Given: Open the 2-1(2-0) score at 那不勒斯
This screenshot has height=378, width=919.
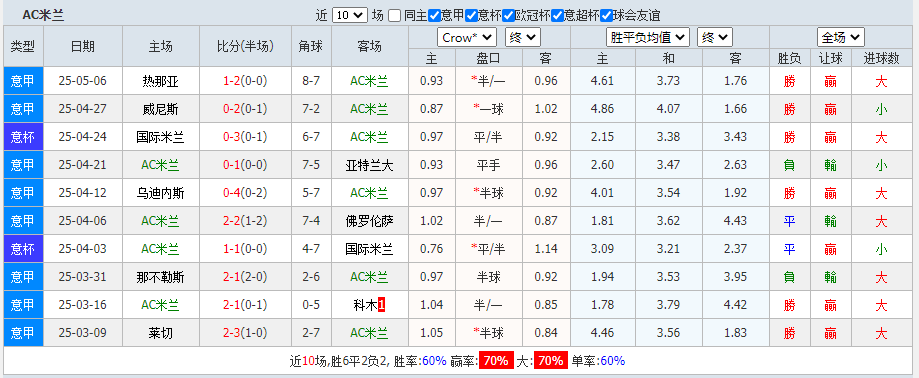Looking at the screenshot, I should (245, 277).
